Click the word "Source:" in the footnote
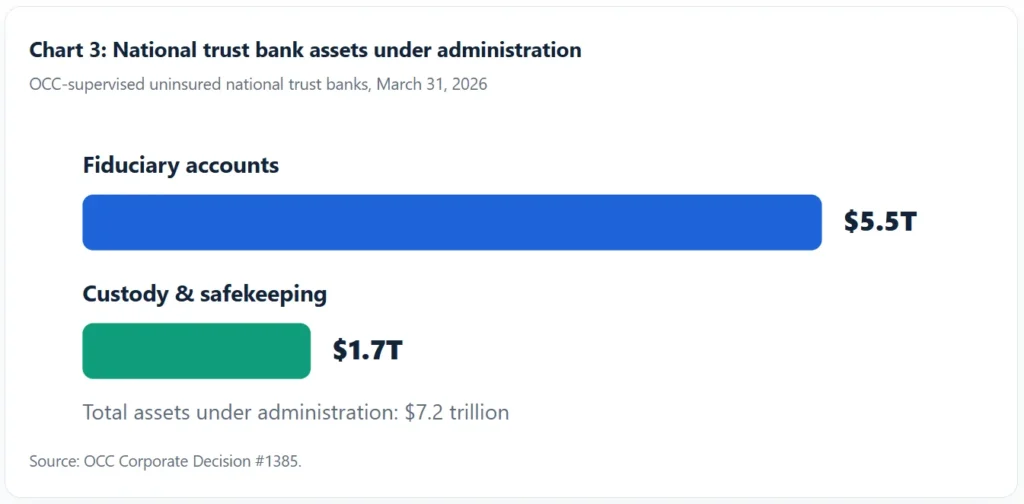This screenshot has width=1024, height=504. coord(55,462)
